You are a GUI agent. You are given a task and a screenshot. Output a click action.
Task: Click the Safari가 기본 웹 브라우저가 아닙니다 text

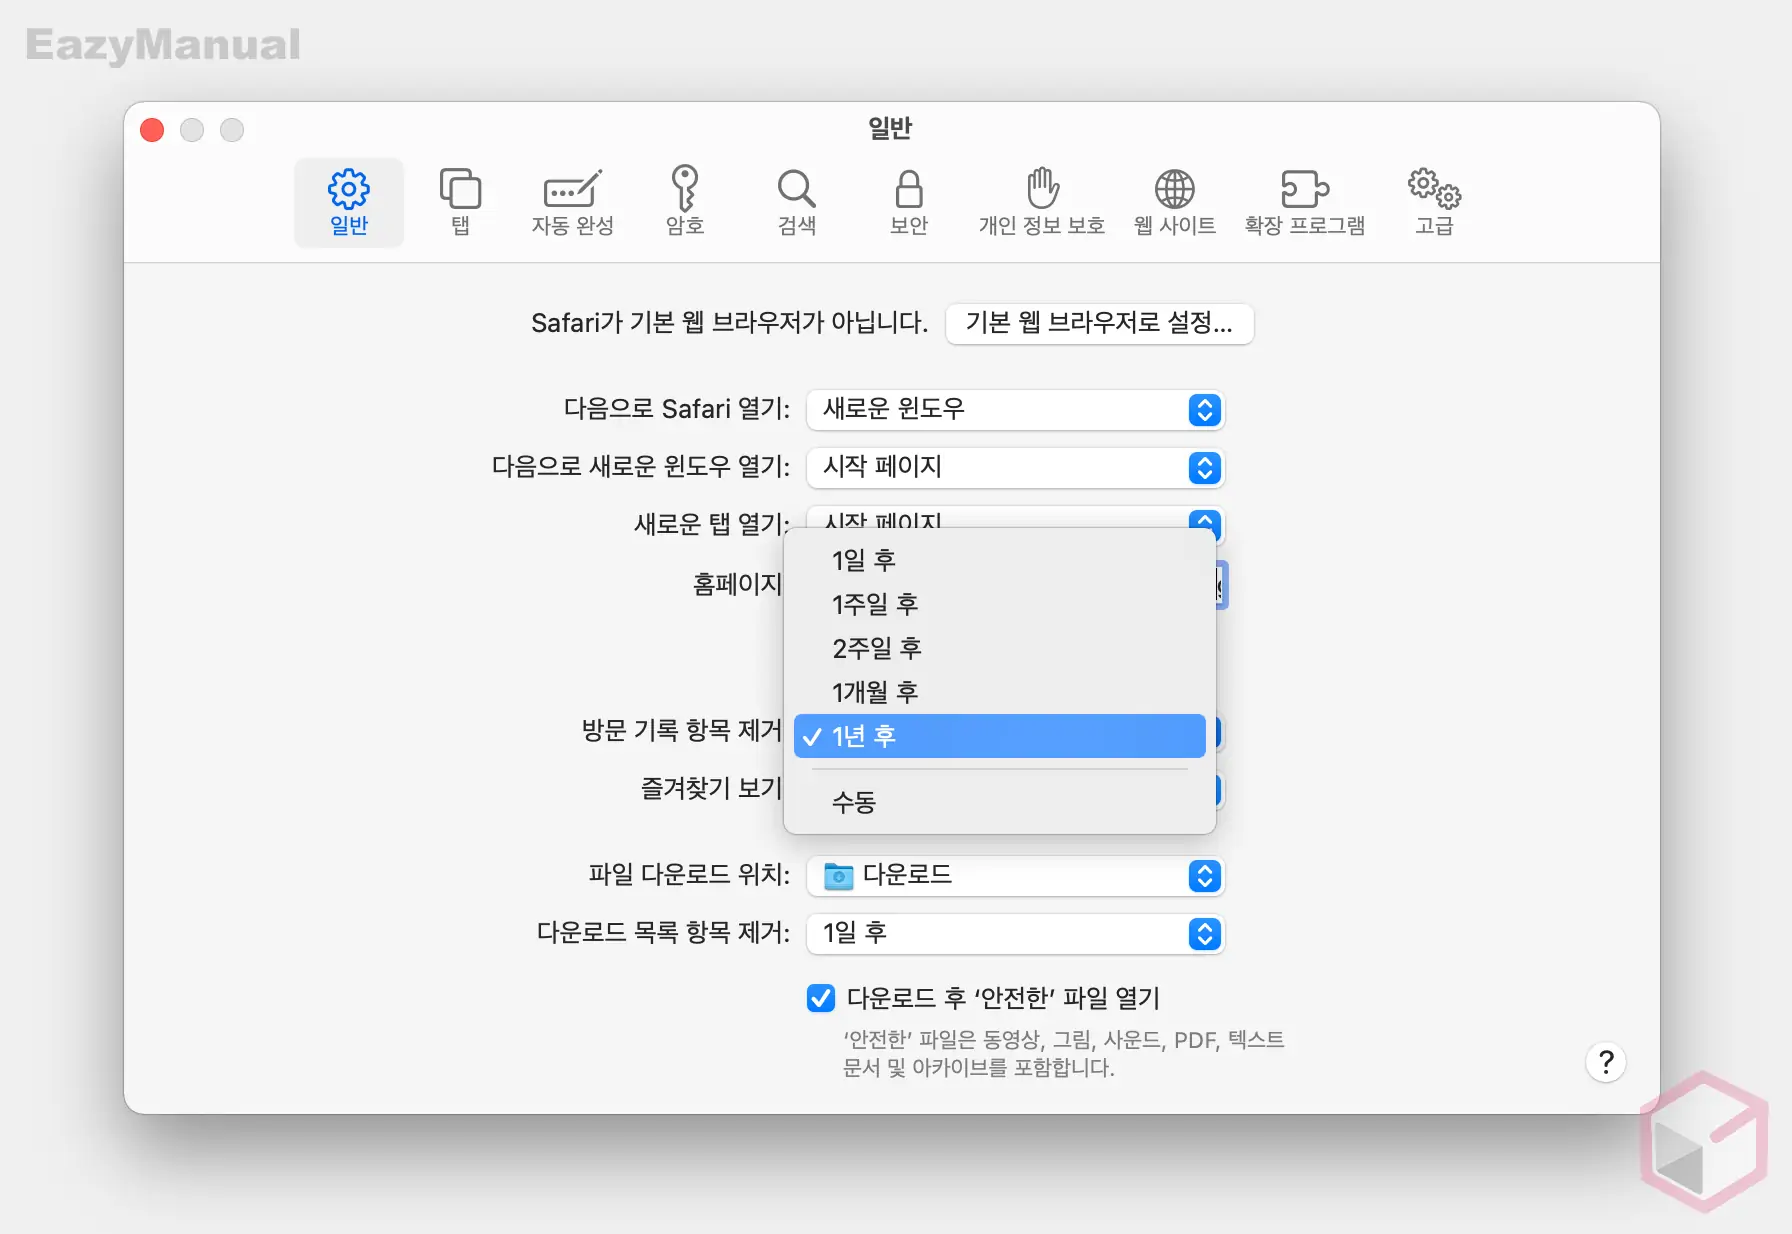729,323
